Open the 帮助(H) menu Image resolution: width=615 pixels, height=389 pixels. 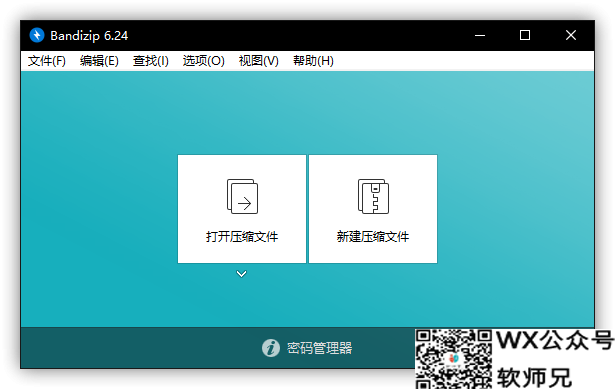(313, 61)
